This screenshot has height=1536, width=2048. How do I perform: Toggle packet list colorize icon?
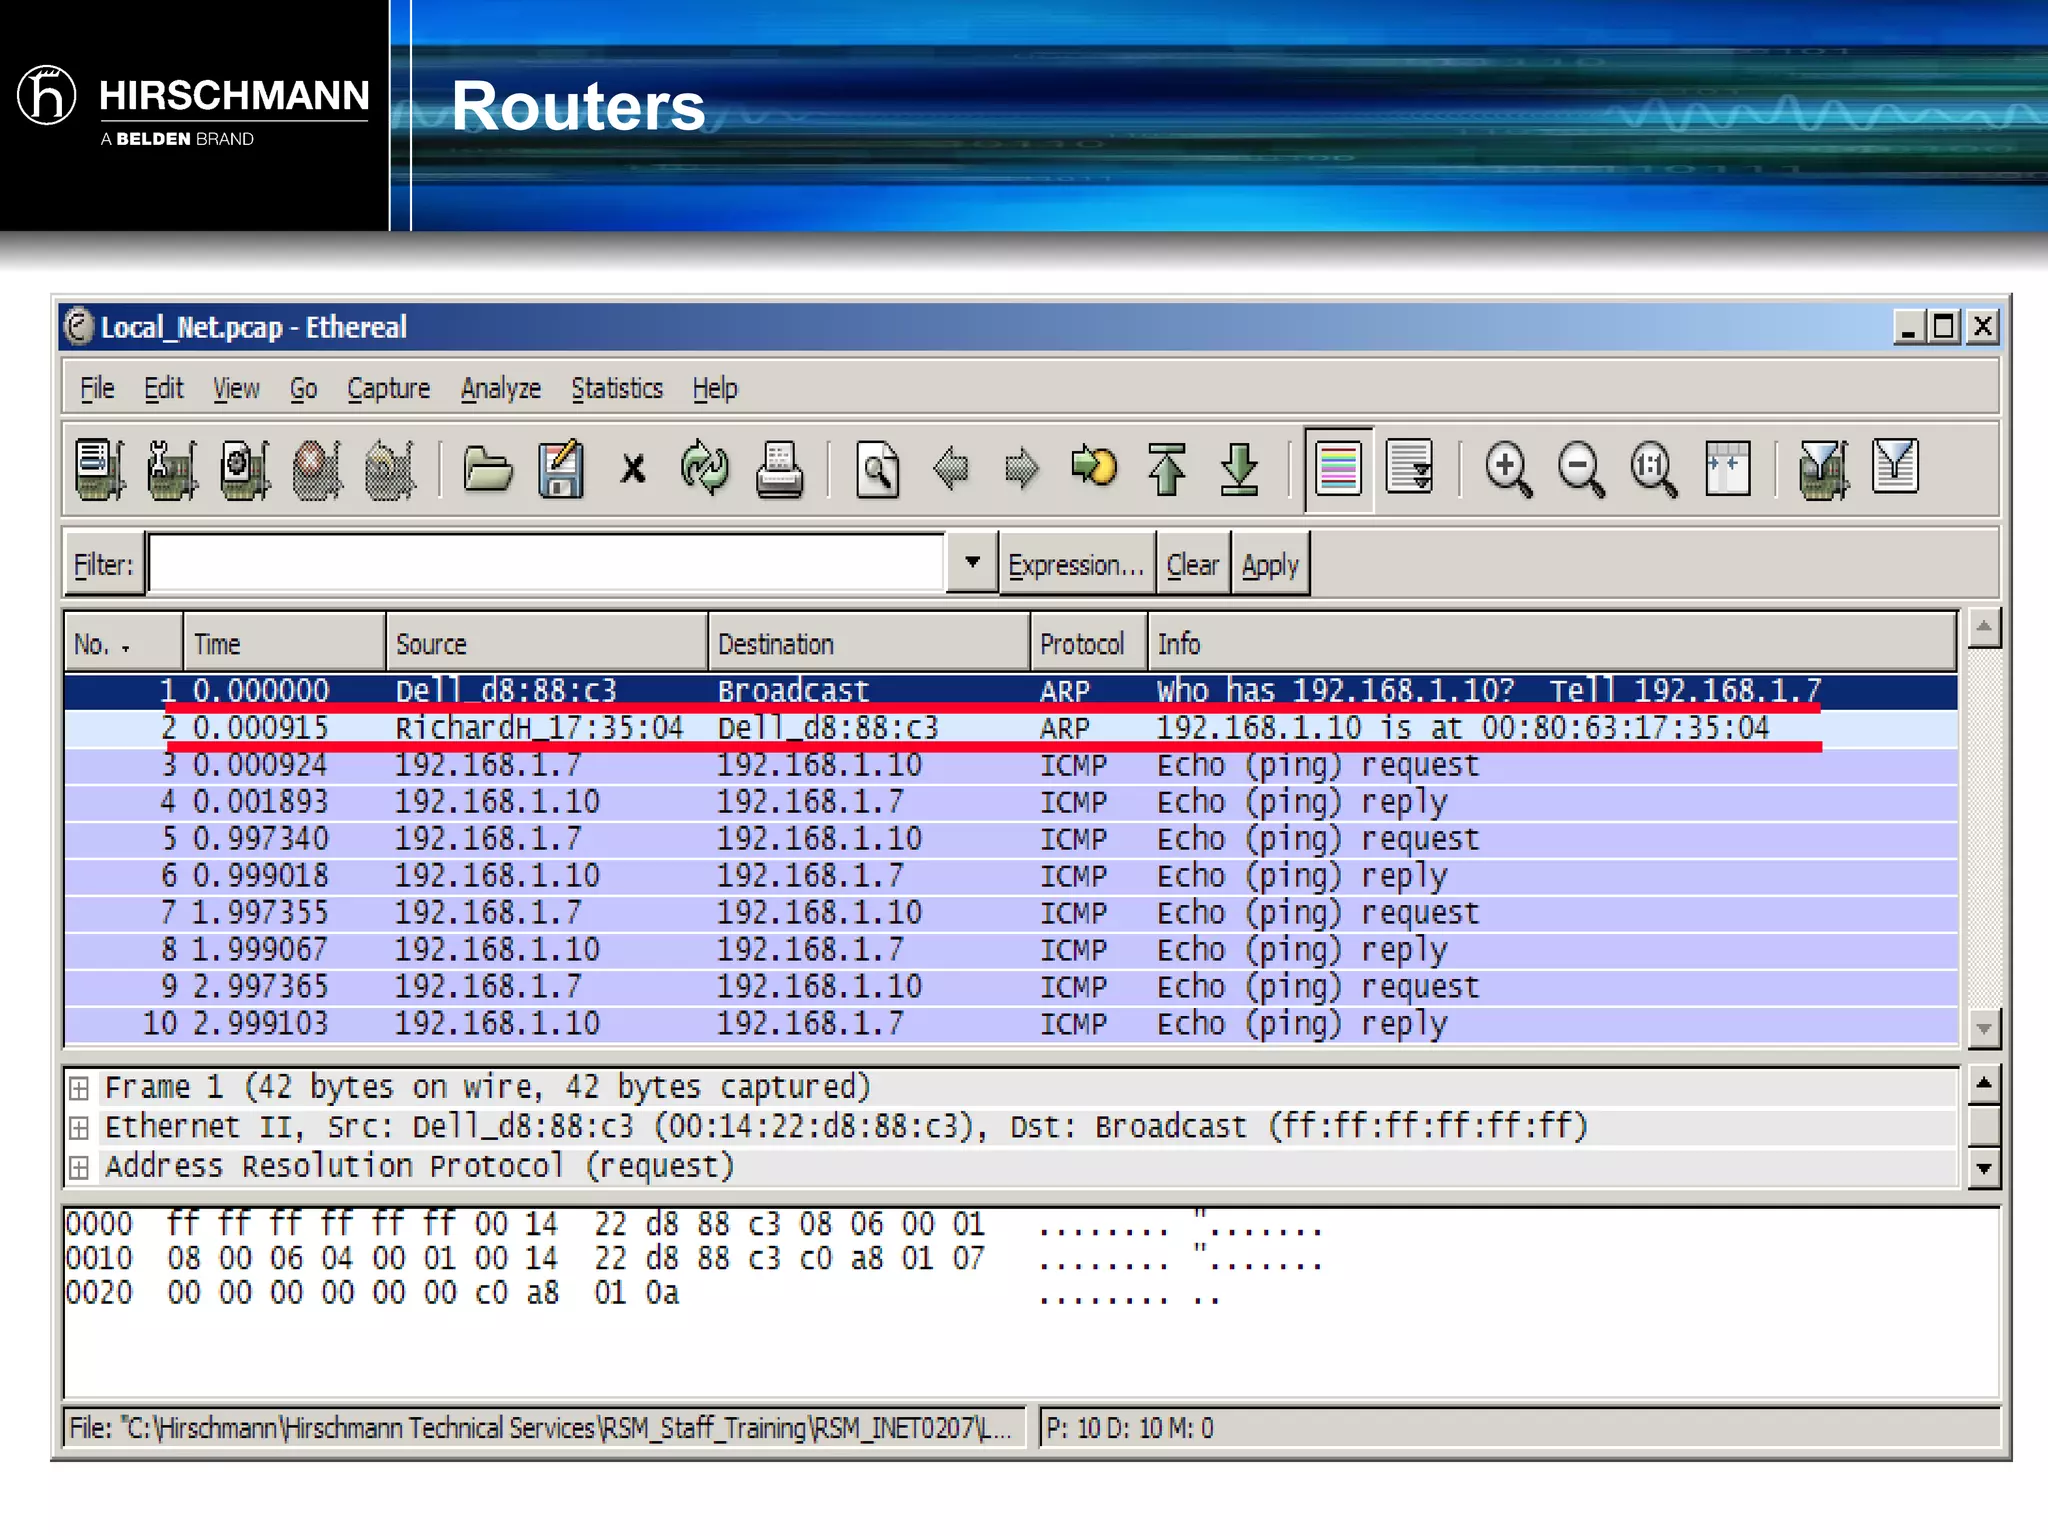(1338, 469)
